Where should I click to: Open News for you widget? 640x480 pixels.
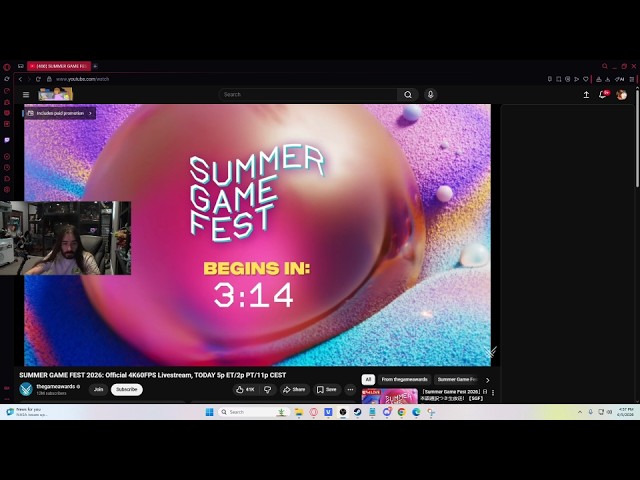(x=27, y=412)
